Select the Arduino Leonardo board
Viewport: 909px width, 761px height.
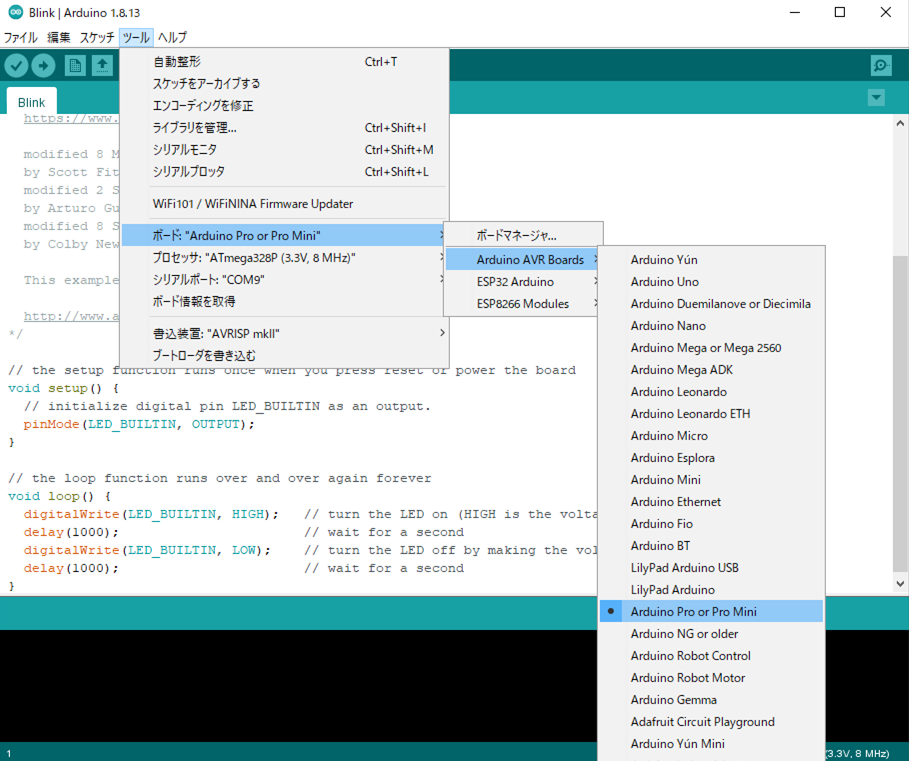(711, 392)
